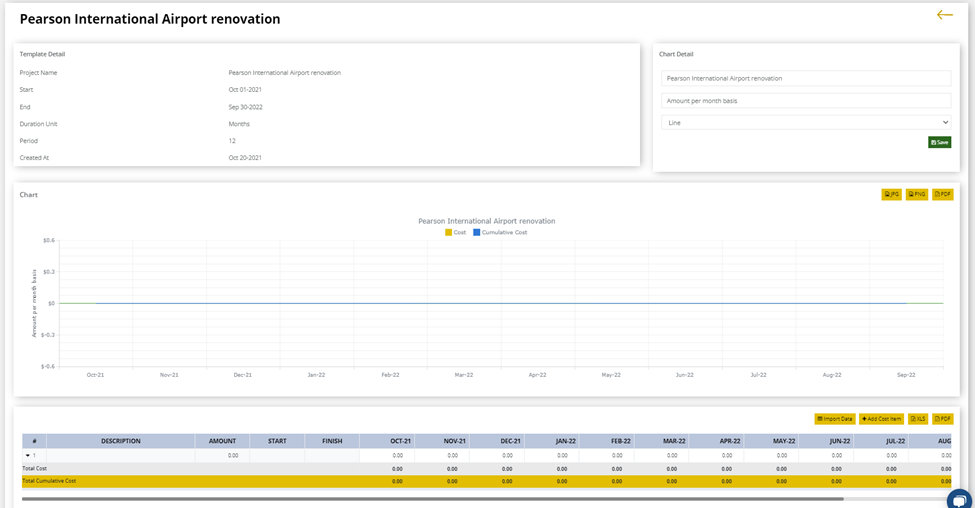Export the chart as PDF

pyautogui.click(x=943, y=195)
